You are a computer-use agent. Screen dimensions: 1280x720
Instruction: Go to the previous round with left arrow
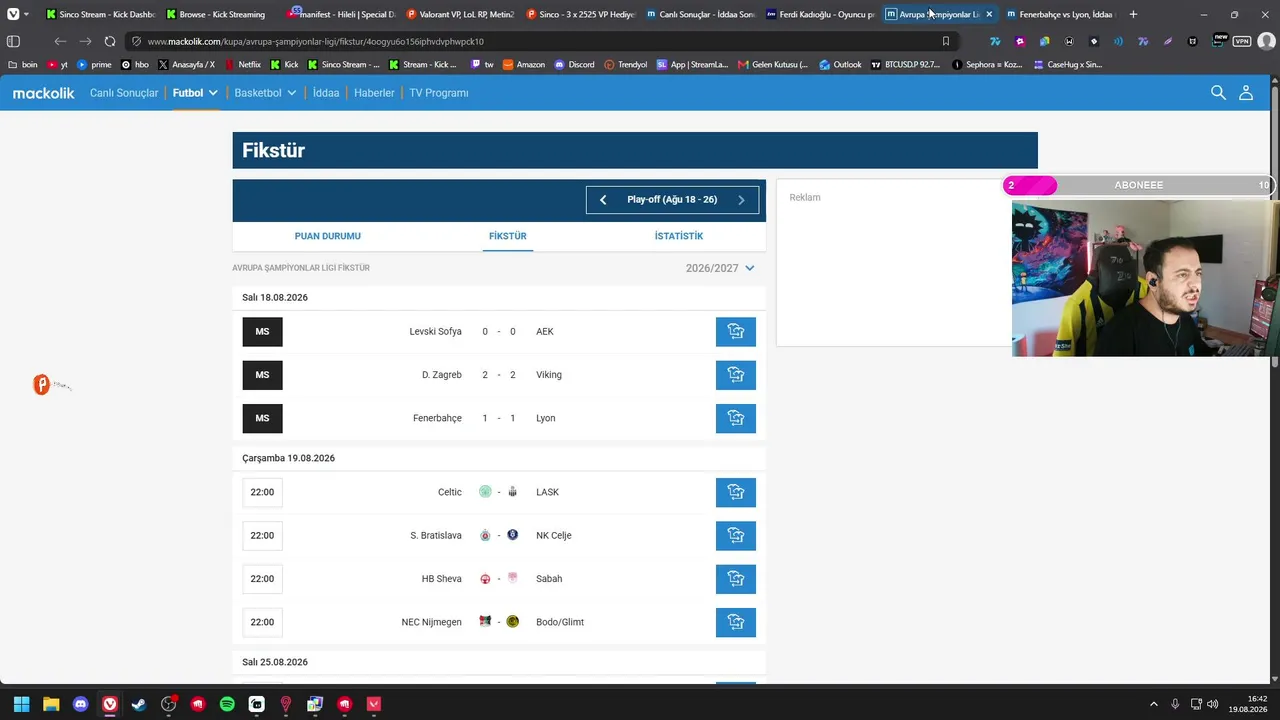[x=603, y=200]
